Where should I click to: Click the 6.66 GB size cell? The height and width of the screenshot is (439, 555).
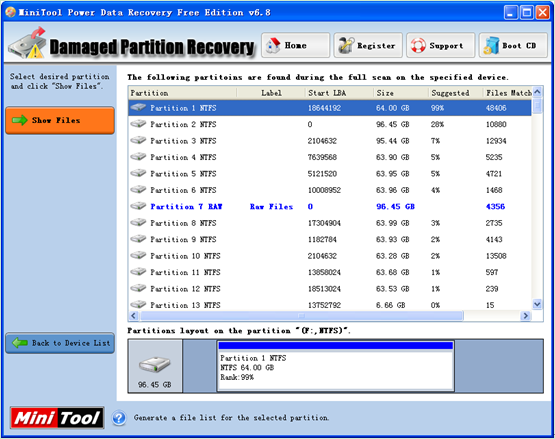[390, 305]
